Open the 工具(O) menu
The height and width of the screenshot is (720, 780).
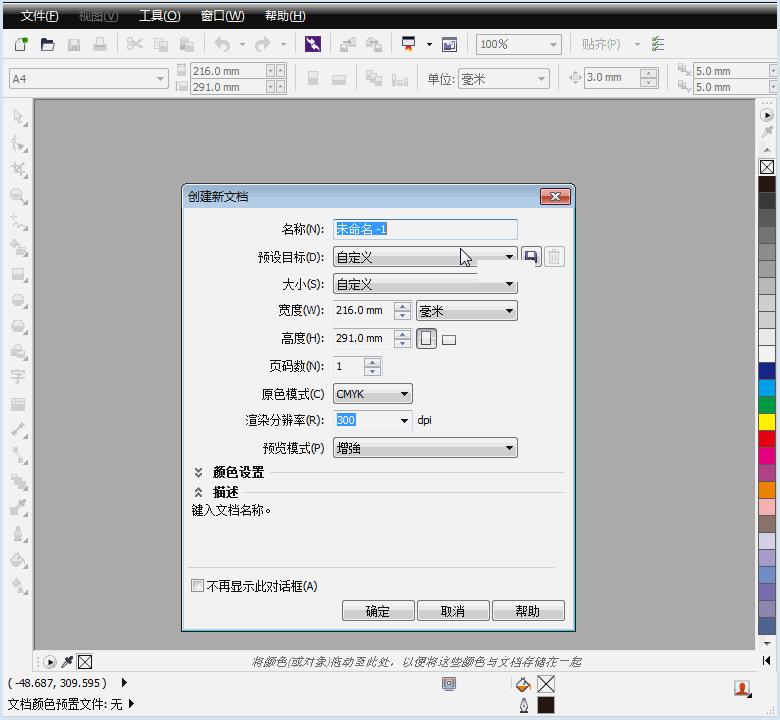159,16
